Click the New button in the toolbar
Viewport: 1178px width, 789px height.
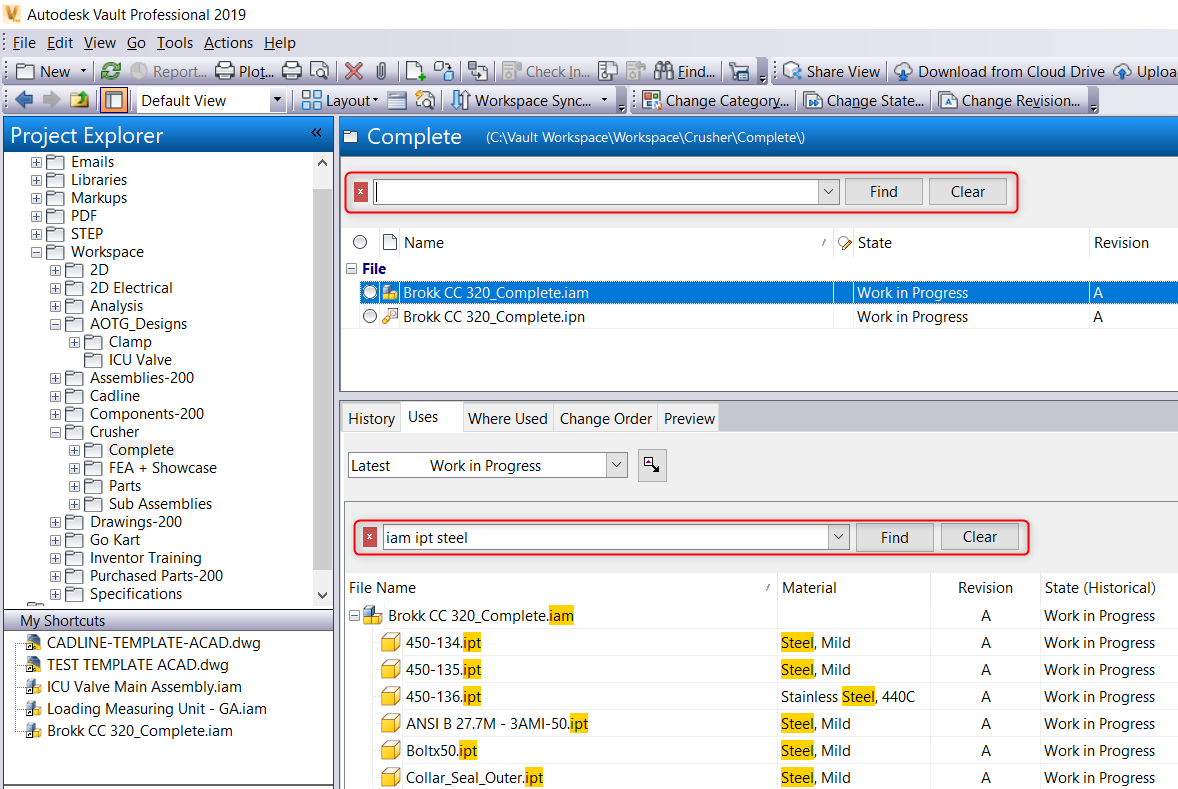coord(45,71)
